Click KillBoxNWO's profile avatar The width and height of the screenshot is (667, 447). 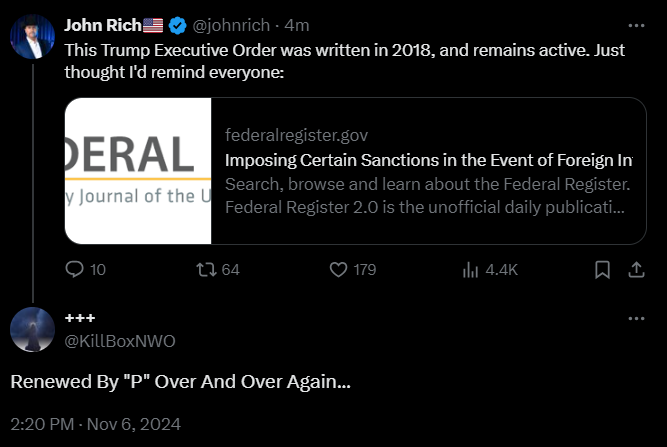coord(32,329)
